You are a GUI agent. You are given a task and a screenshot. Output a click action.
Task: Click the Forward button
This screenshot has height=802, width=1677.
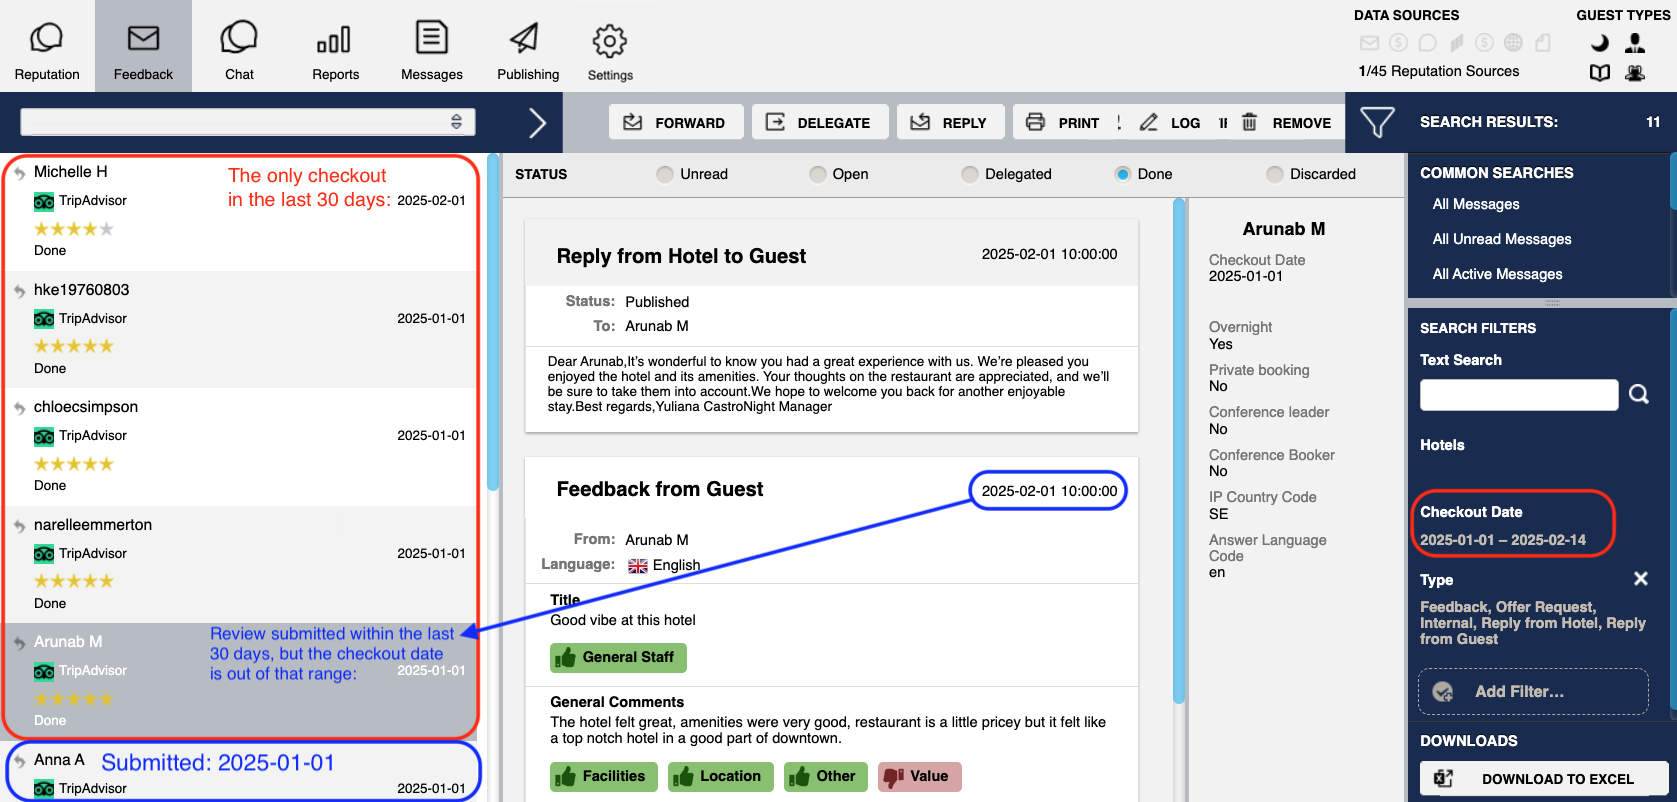676,122
